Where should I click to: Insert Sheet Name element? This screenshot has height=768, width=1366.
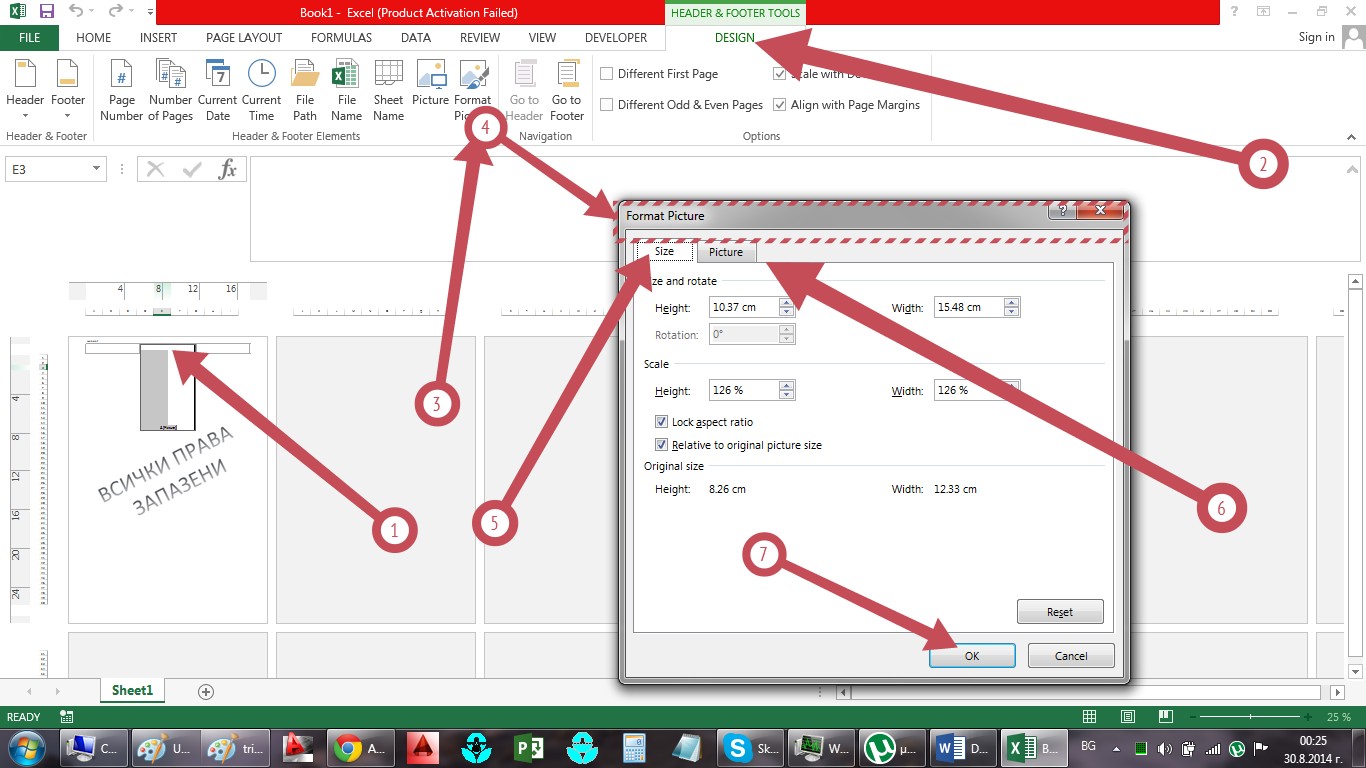tap(388, 90)
